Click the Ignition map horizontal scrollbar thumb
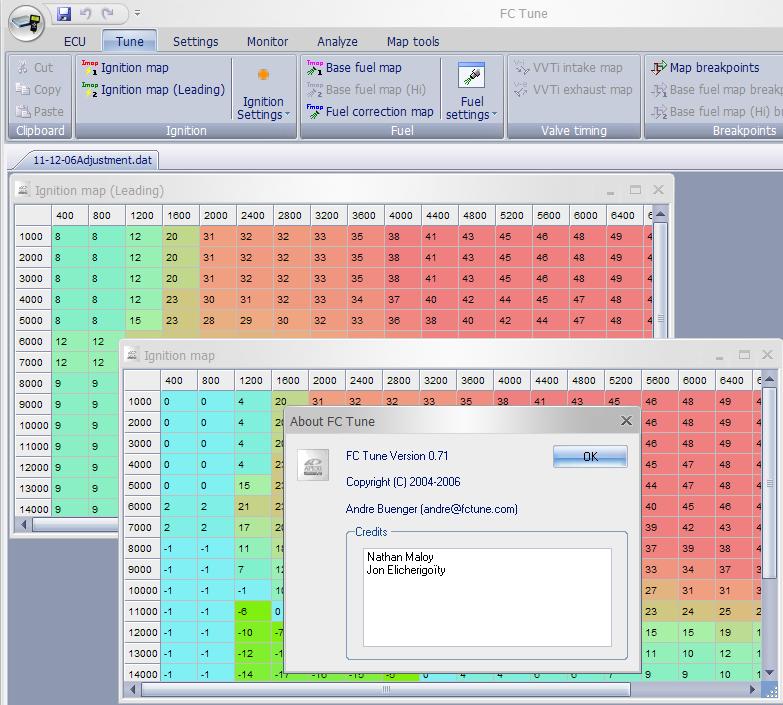 386,689
